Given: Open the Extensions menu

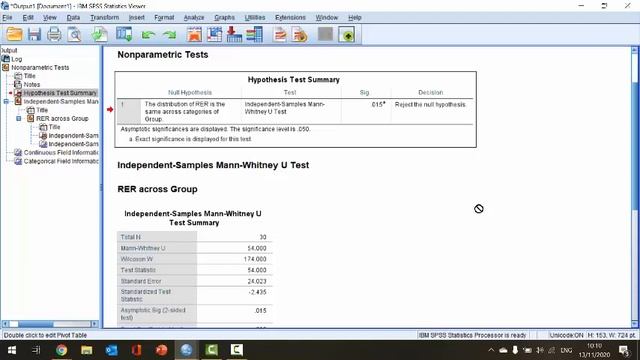Looking at the screenshot, I should 290,18.
